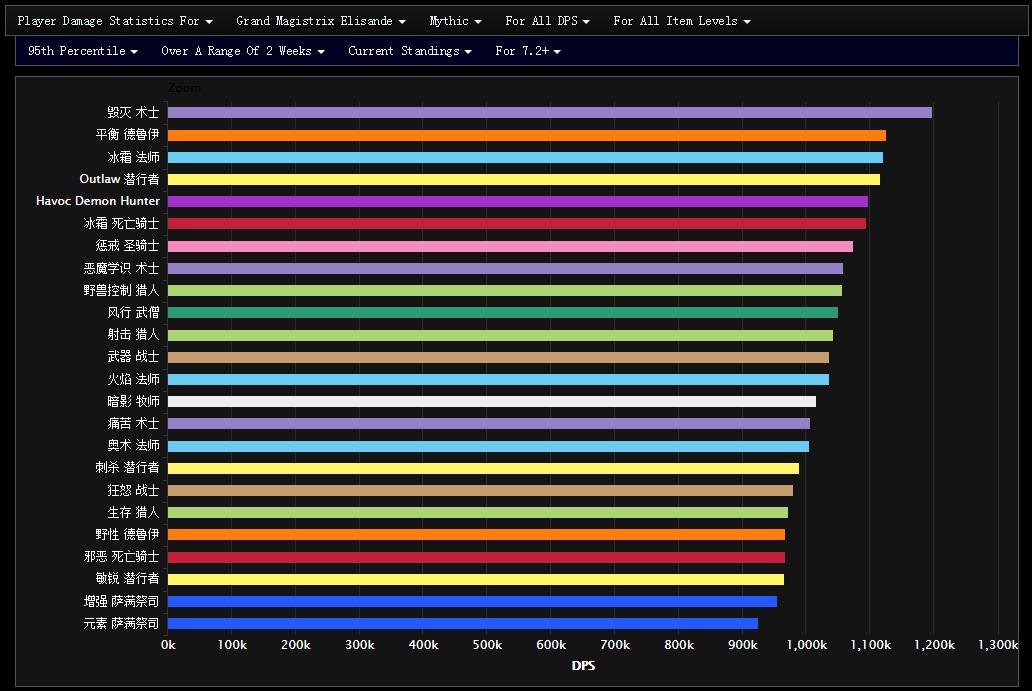Image resolution: width=1032 pixels, height=691 pixels.
Task: Select the orange 平衡 德鲁伊 bar
Action: [x=526, y=135]
